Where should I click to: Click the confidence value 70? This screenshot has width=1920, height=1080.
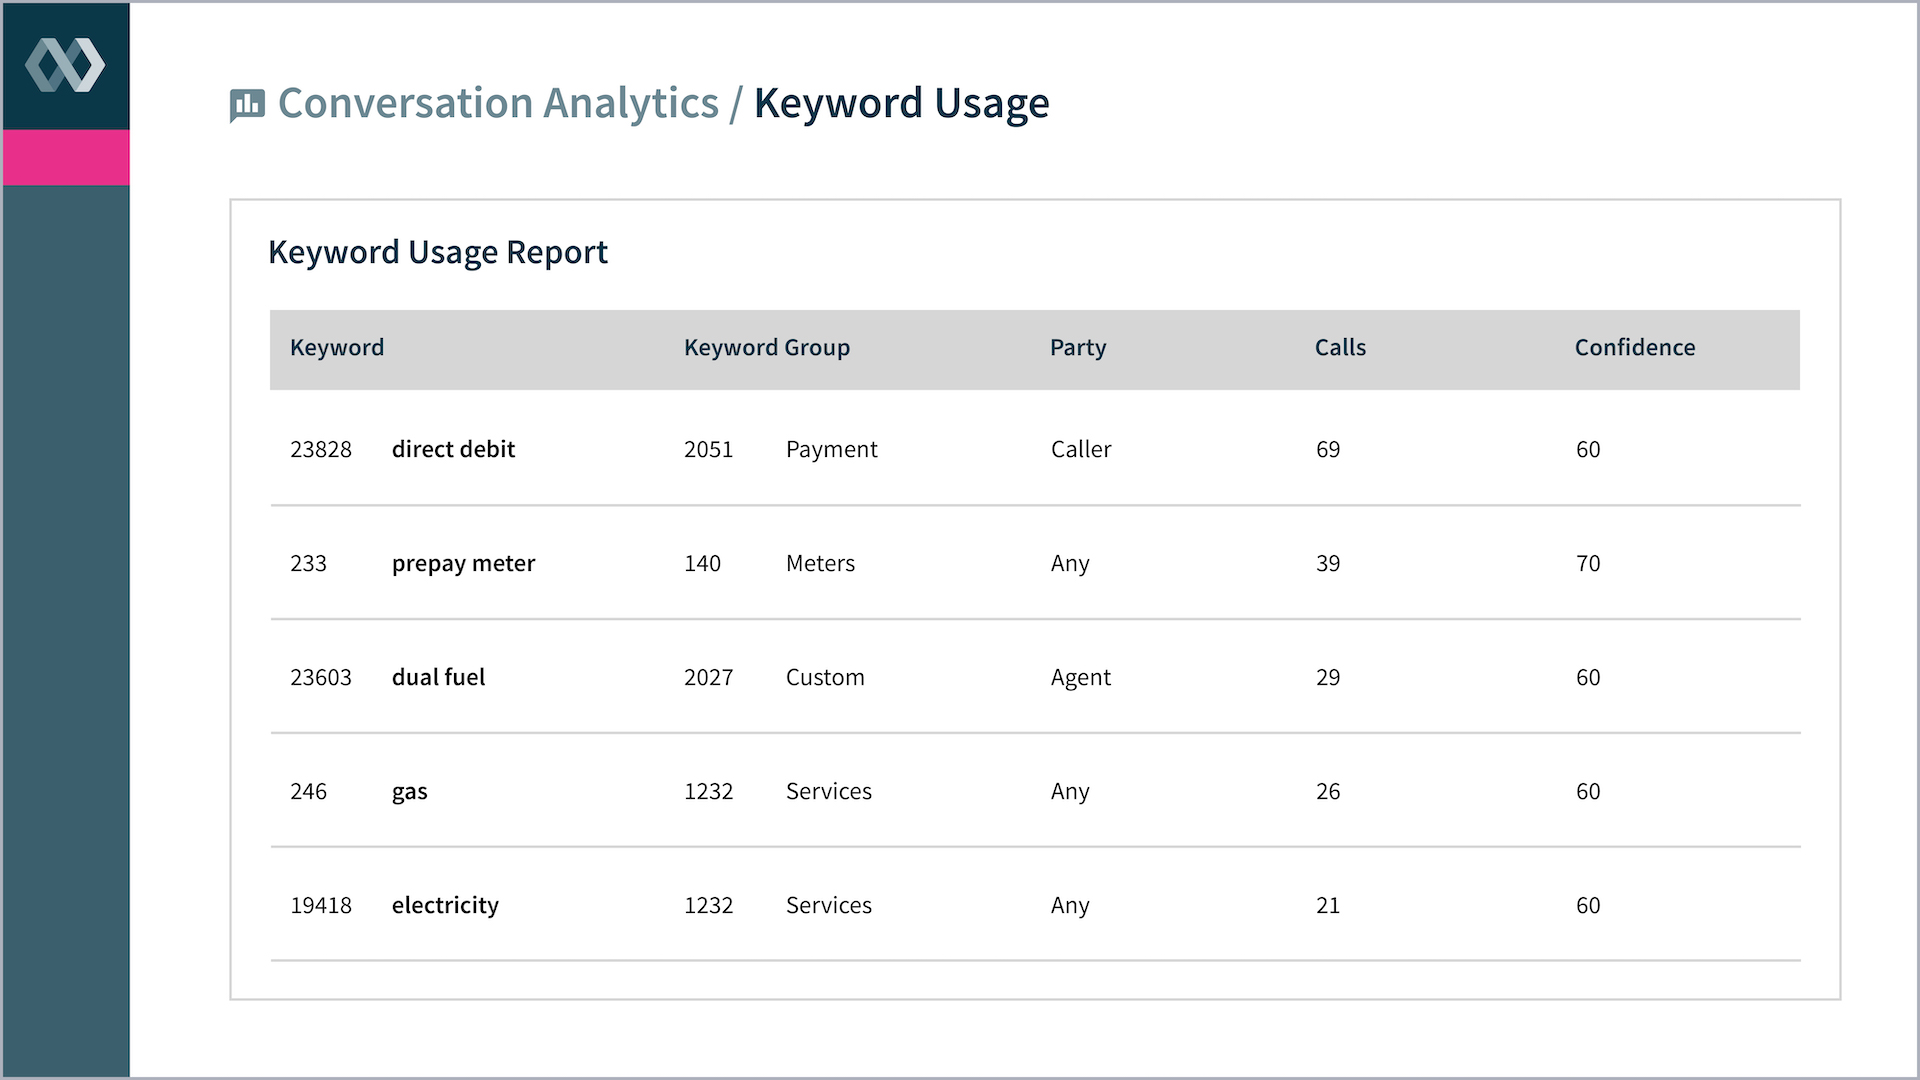[x=1588, y=563]
